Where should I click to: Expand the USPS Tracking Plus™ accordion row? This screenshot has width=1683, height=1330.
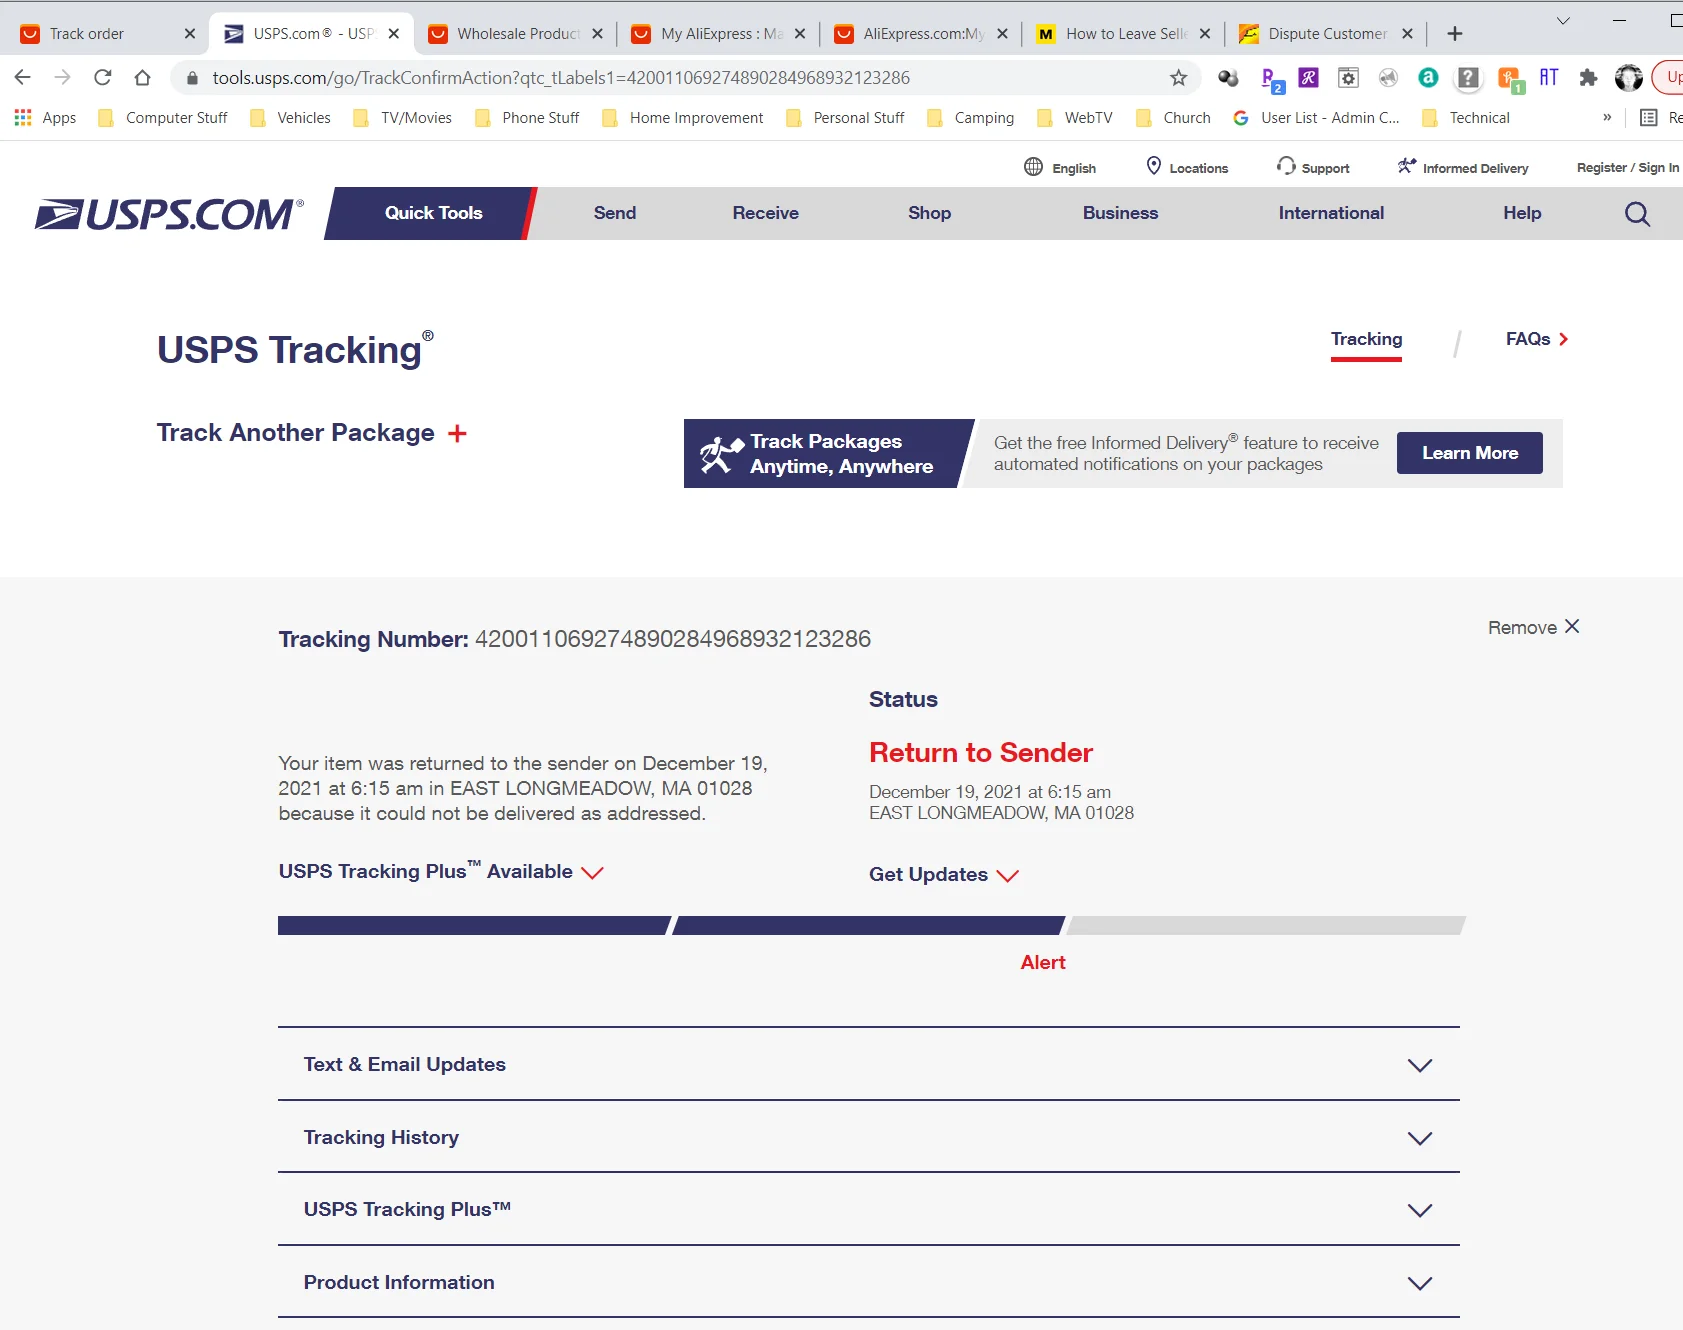[x=869, y=1210]
